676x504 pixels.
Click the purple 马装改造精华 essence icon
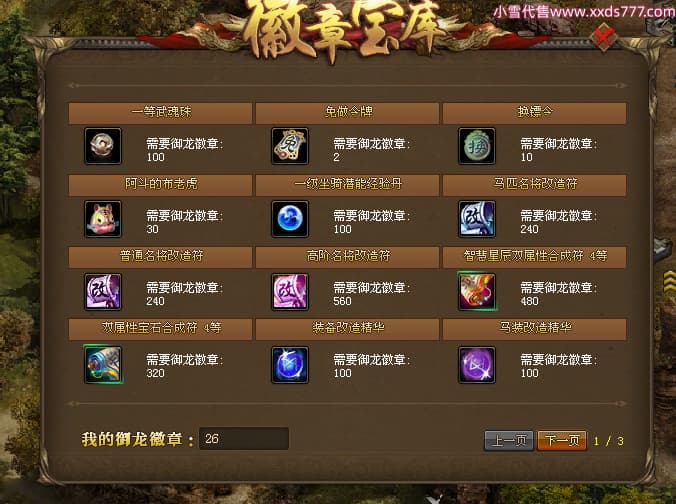(477, 365)
